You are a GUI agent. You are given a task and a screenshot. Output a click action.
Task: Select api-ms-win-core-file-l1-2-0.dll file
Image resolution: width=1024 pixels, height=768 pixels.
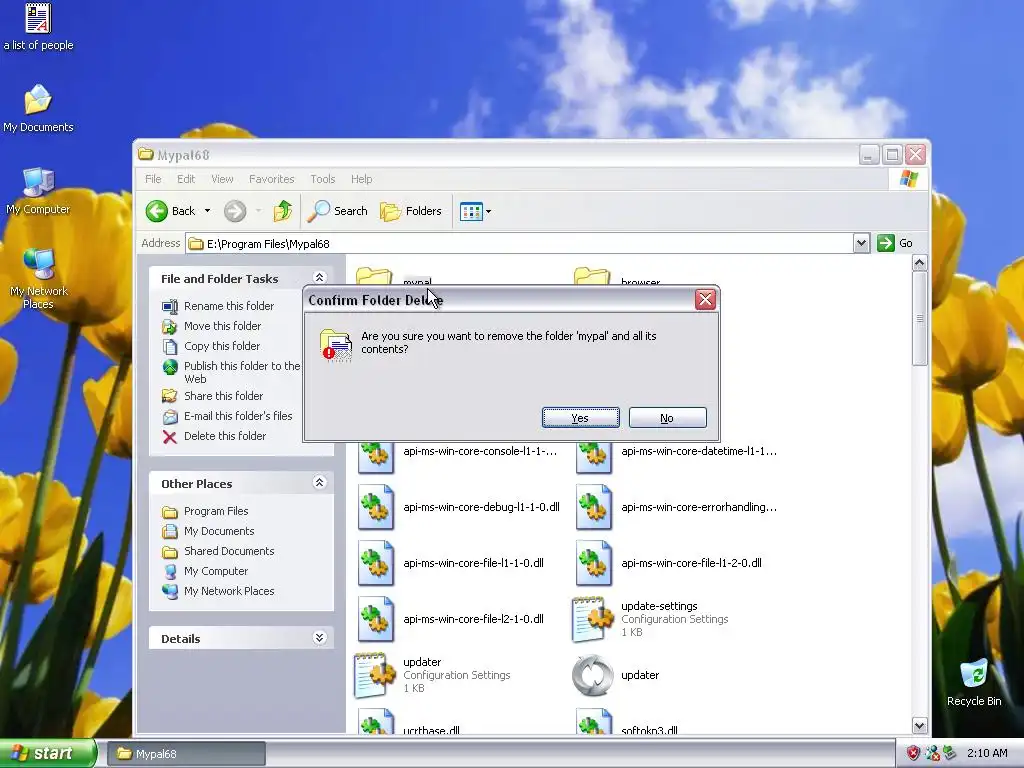tap(668, 563)
